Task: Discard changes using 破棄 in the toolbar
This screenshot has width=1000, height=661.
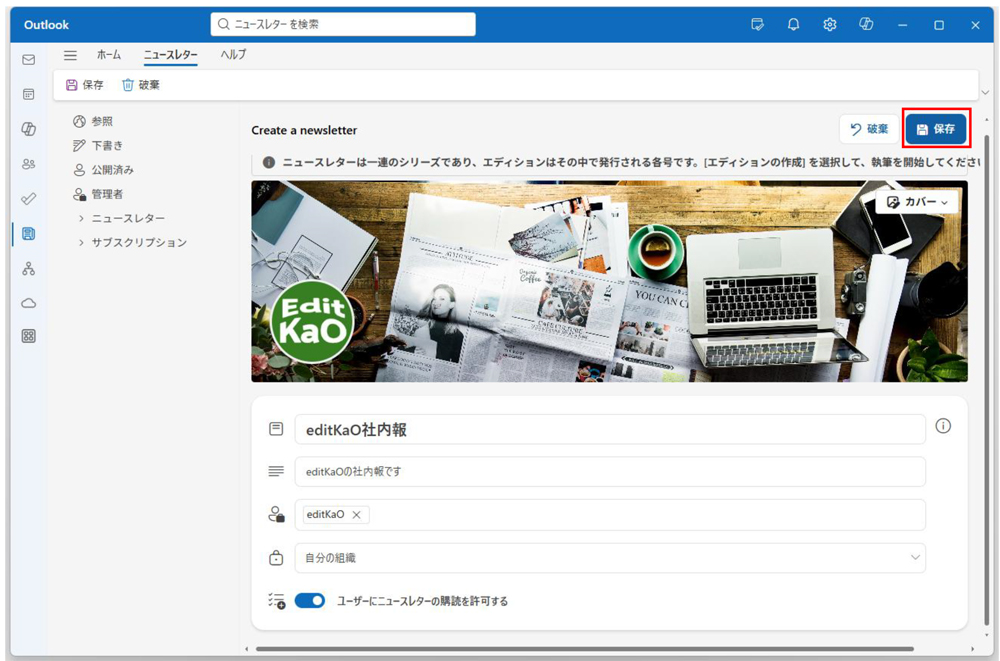Action: pos(144,84)
